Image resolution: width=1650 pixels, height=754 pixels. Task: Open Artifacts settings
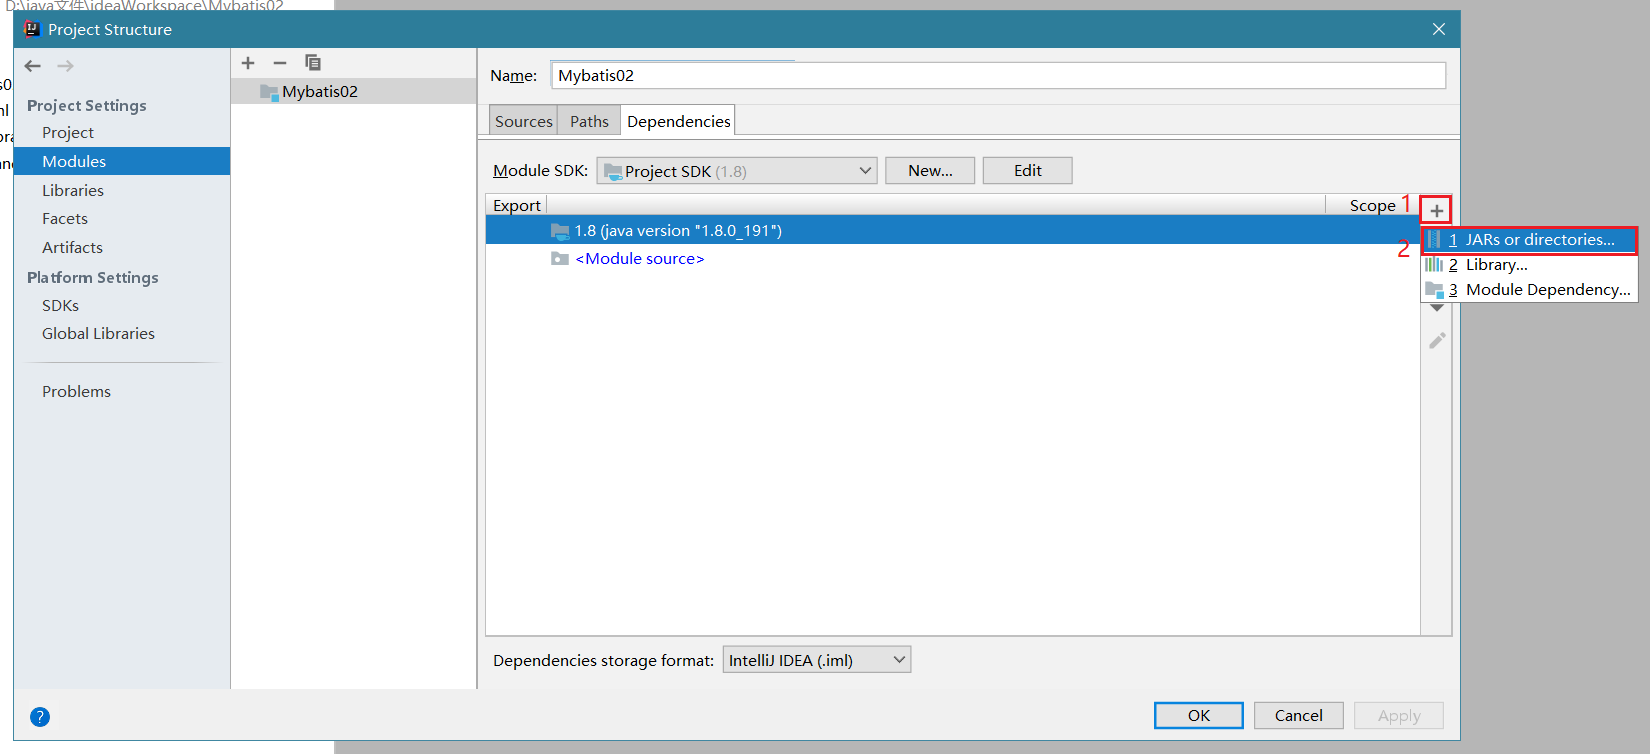click(x=72, y=247)
